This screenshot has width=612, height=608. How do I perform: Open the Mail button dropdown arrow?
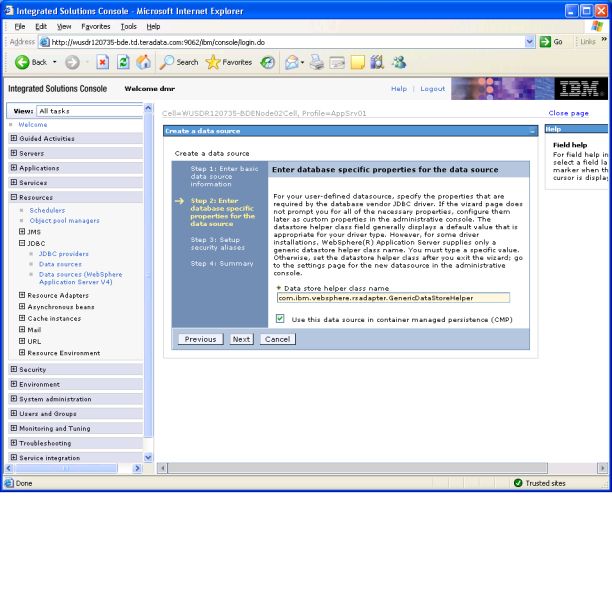click(302, 62)
